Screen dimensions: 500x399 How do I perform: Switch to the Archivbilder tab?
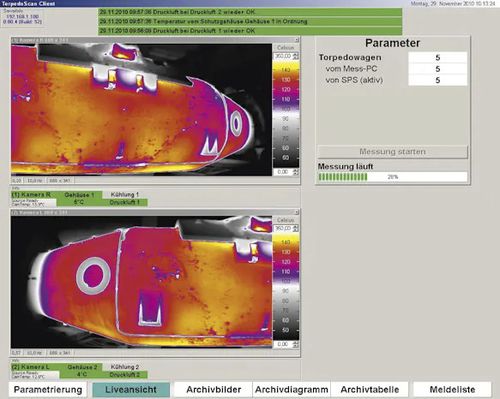point(214,389)
